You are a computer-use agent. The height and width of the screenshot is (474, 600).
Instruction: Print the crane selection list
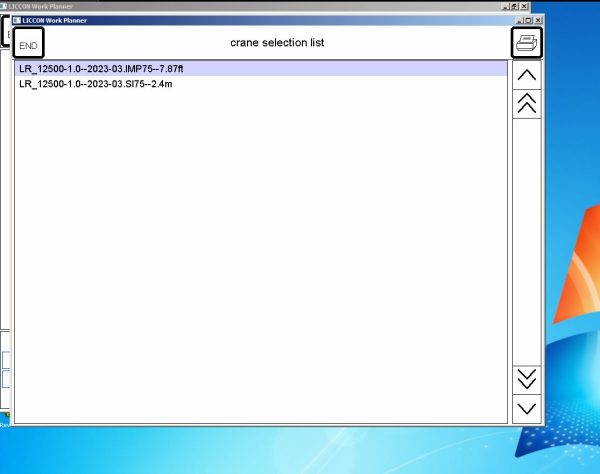pos(527,43)
